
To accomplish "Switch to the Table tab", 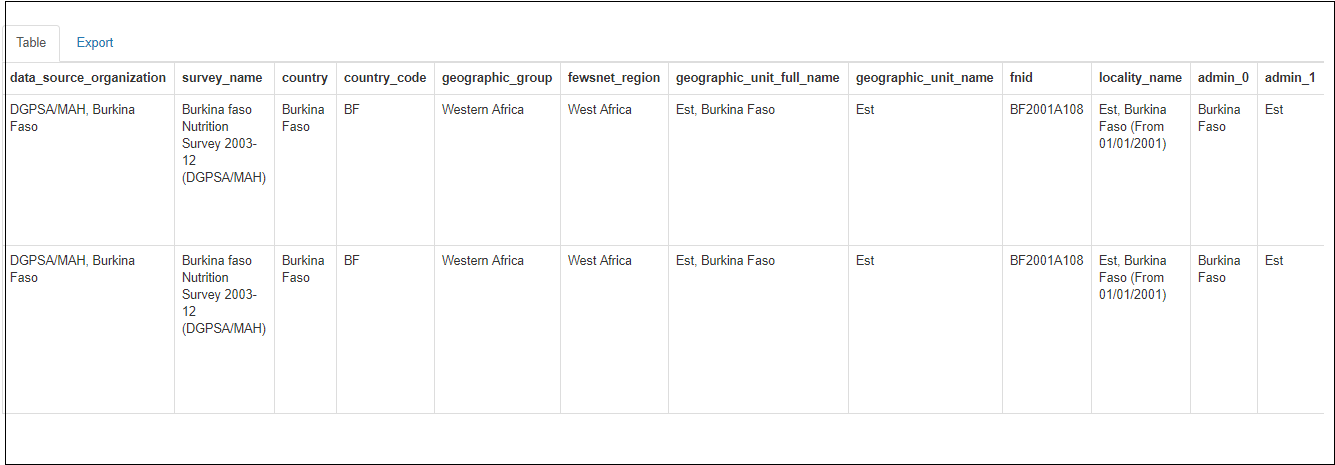I will pos(31,43).
